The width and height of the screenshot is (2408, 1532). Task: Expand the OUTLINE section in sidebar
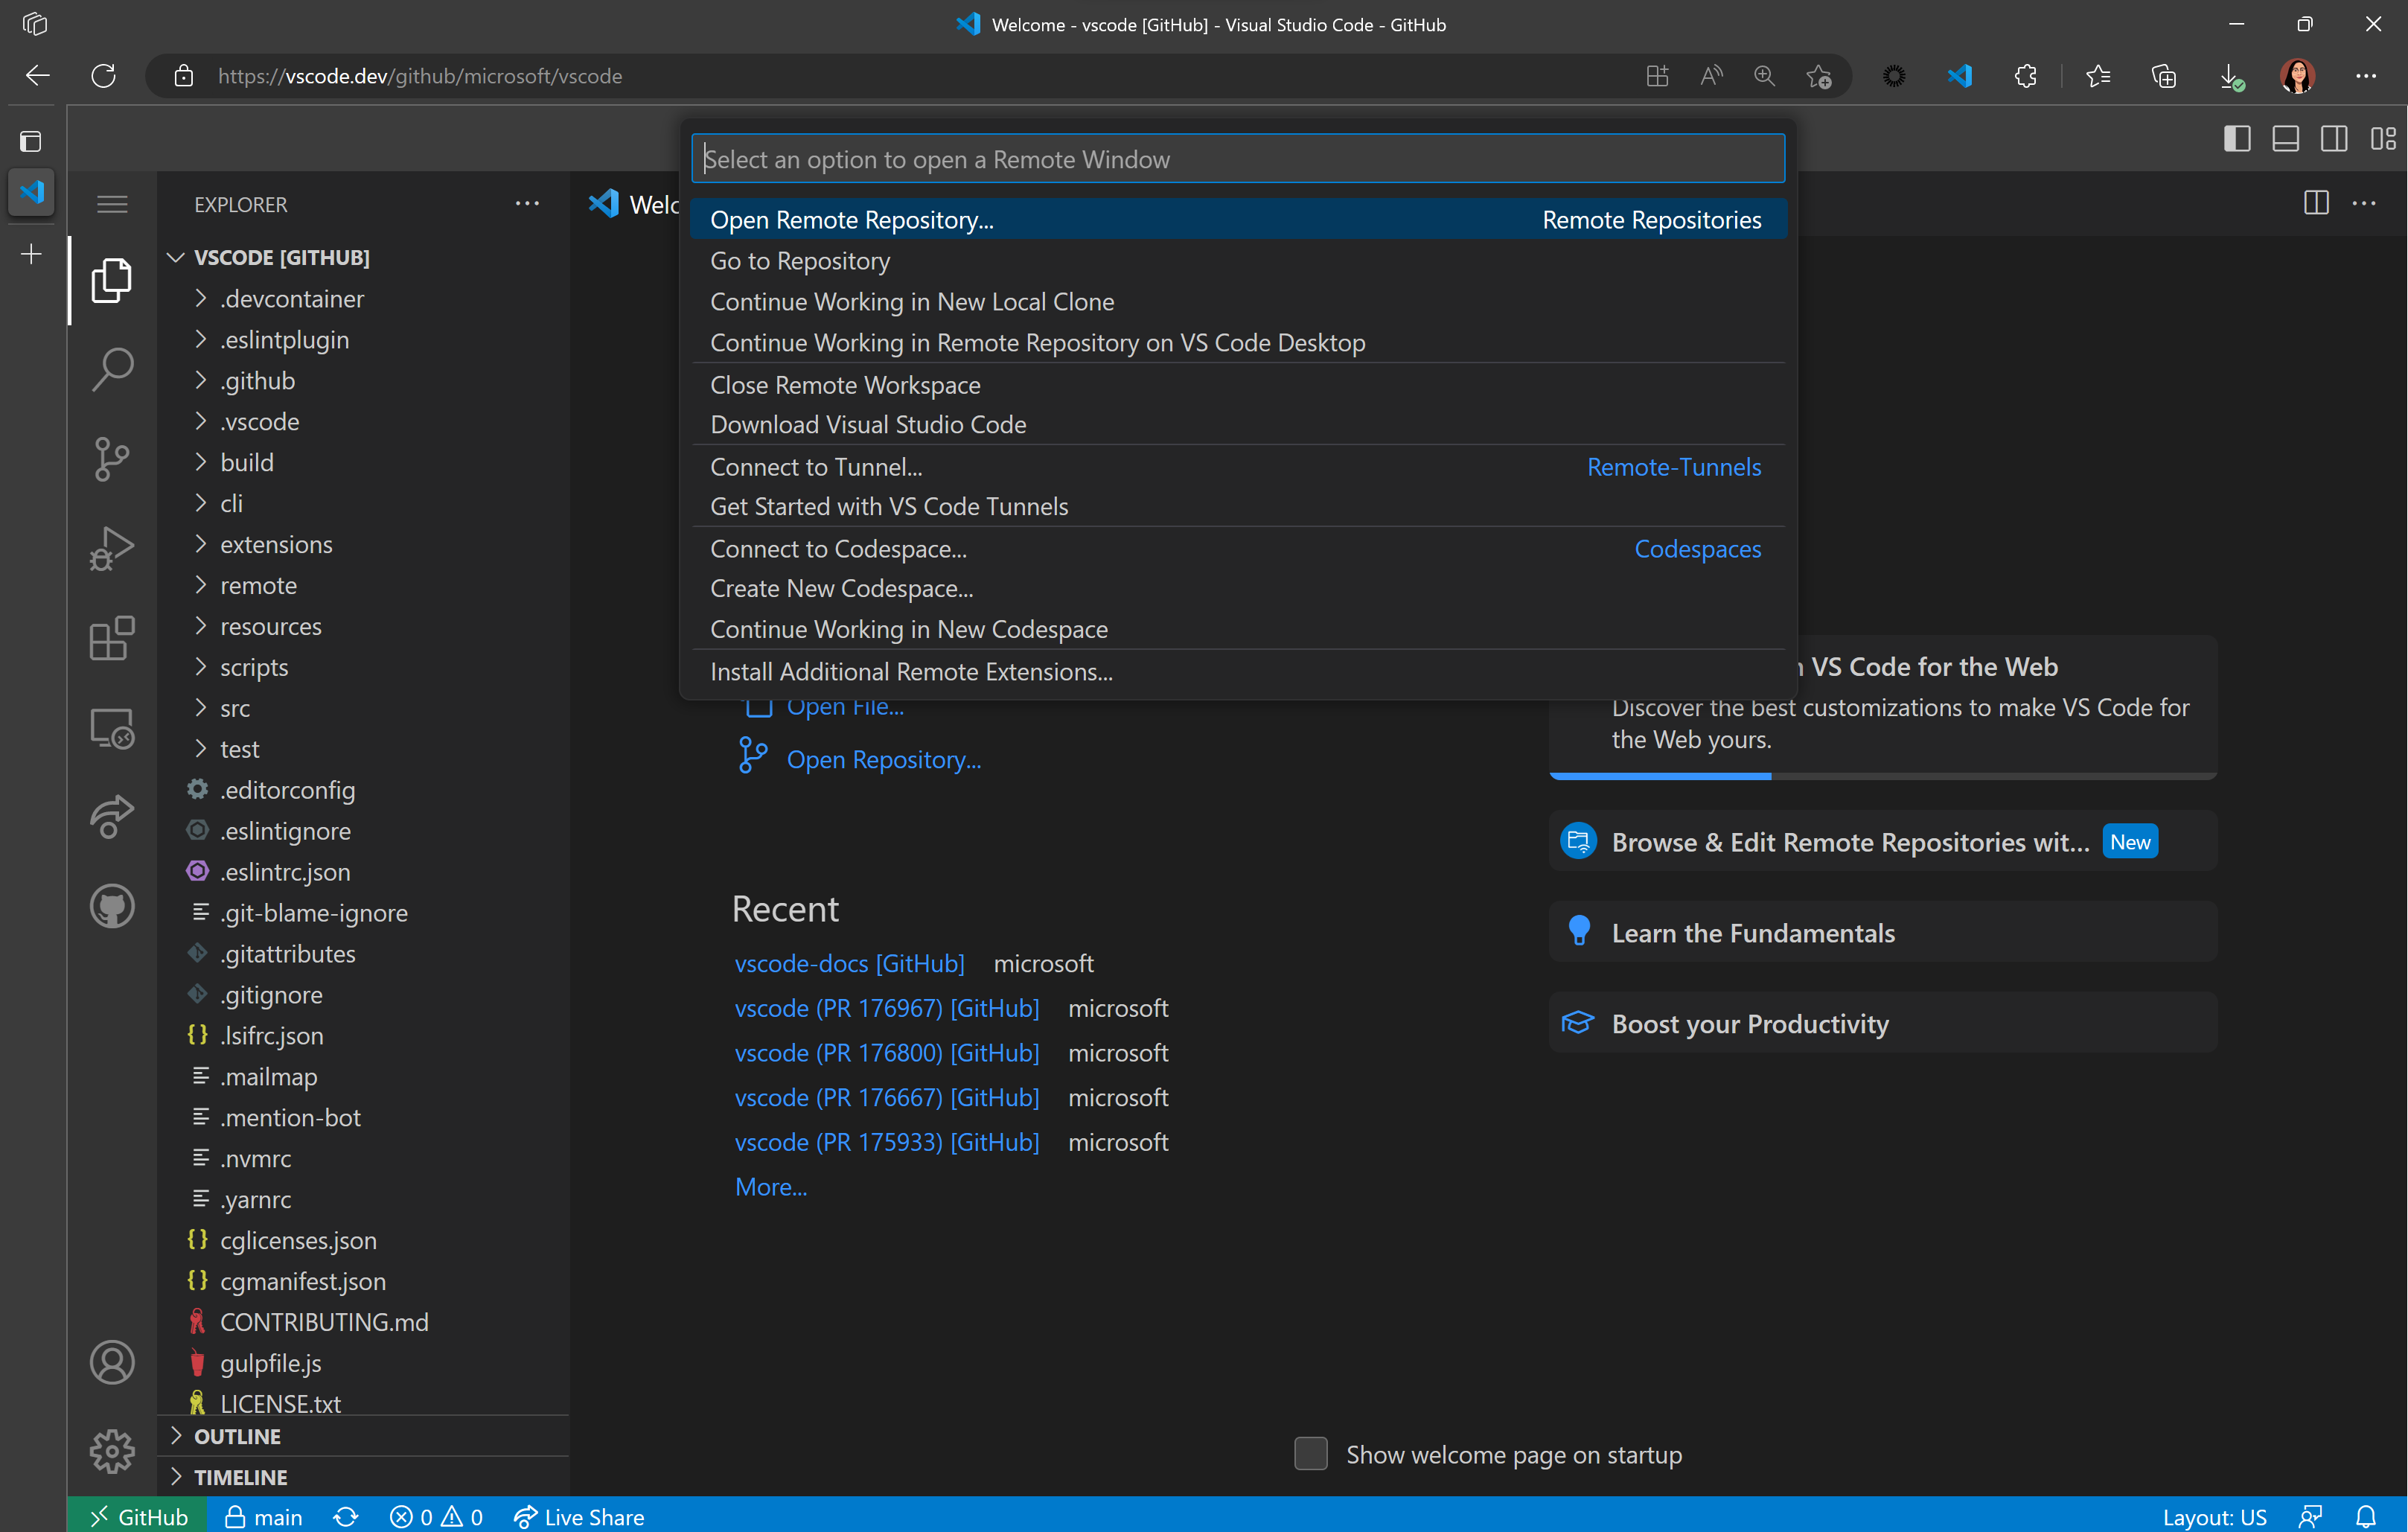pyautogui.click(x=177, y=1435)
